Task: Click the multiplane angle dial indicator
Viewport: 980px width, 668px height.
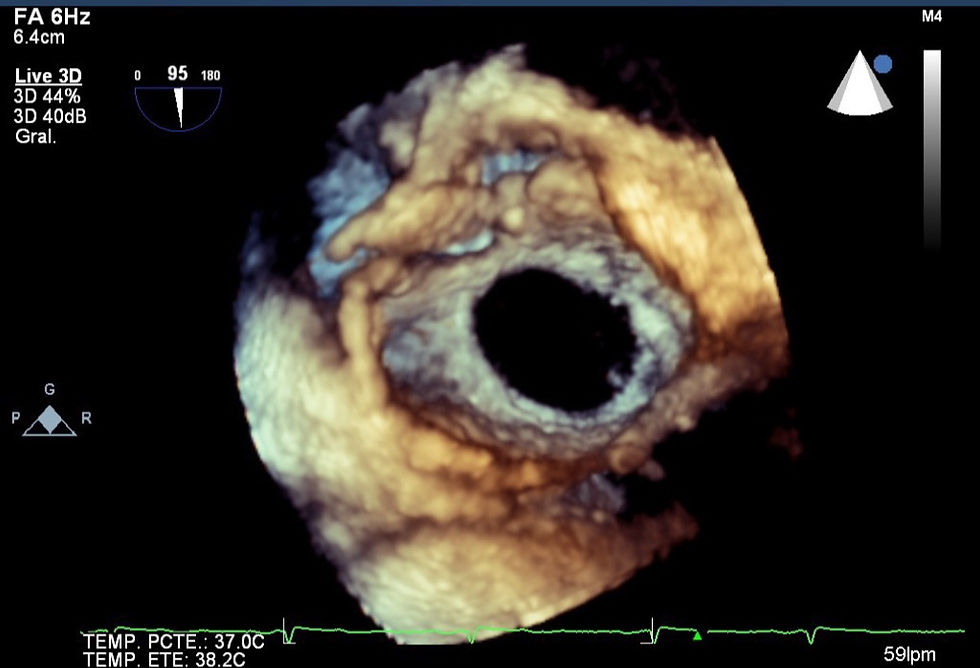Action: (x=179, y=107)
